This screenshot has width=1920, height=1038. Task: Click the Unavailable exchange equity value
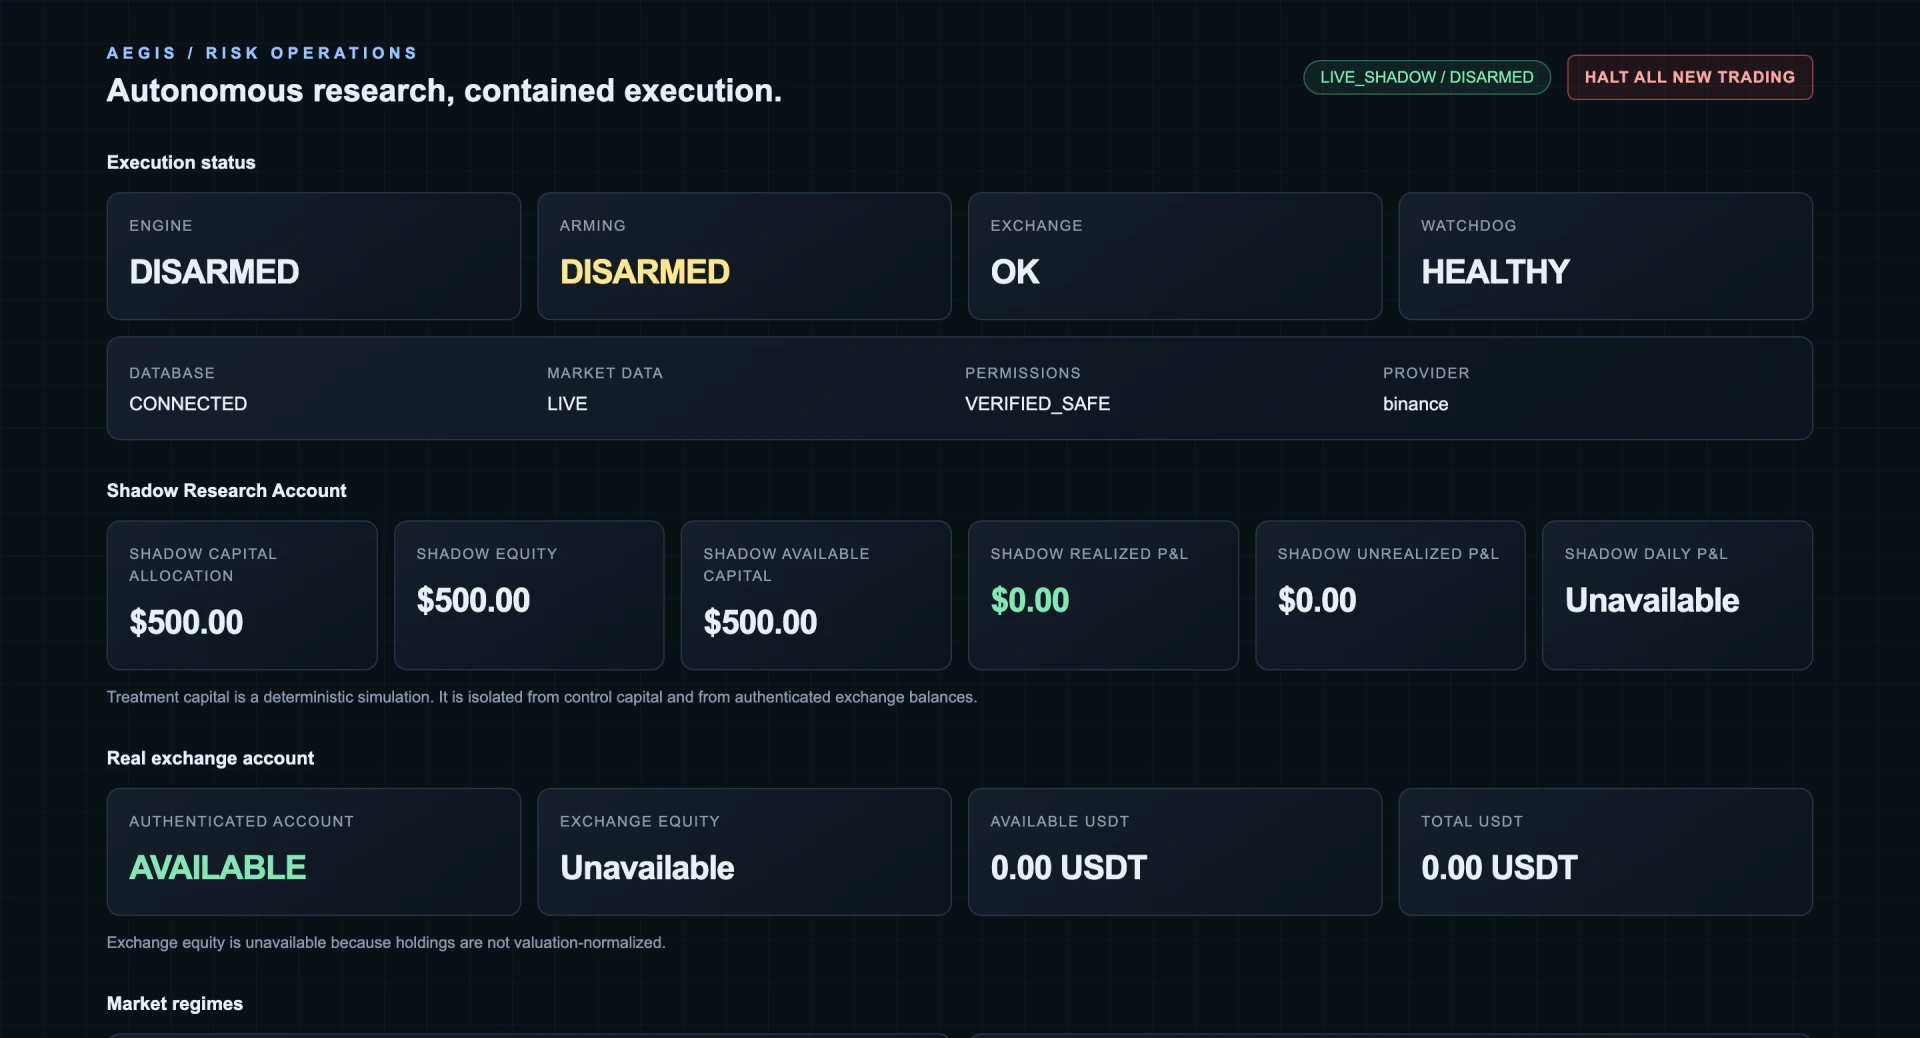click(x=647, y=868)
